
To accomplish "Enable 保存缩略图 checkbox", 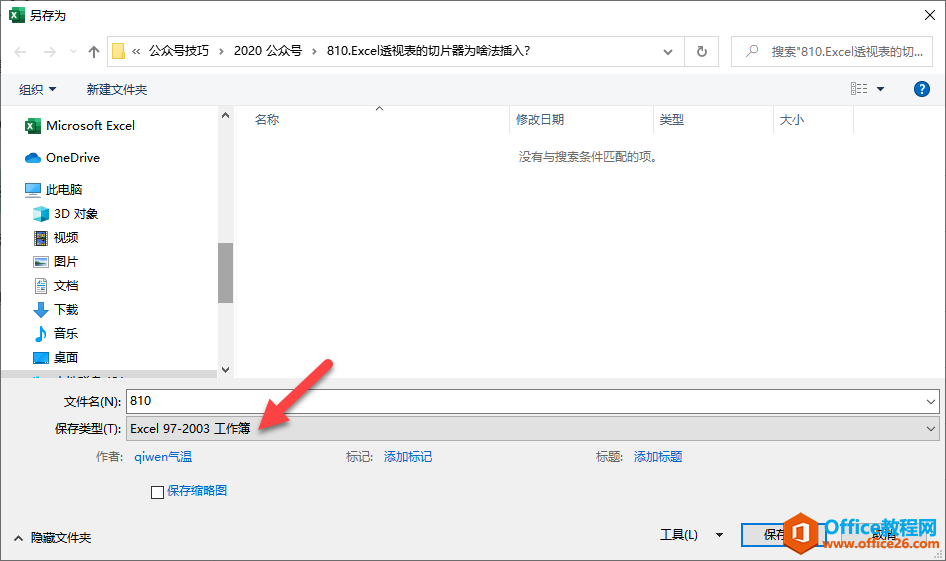I will tap(157, 492).
